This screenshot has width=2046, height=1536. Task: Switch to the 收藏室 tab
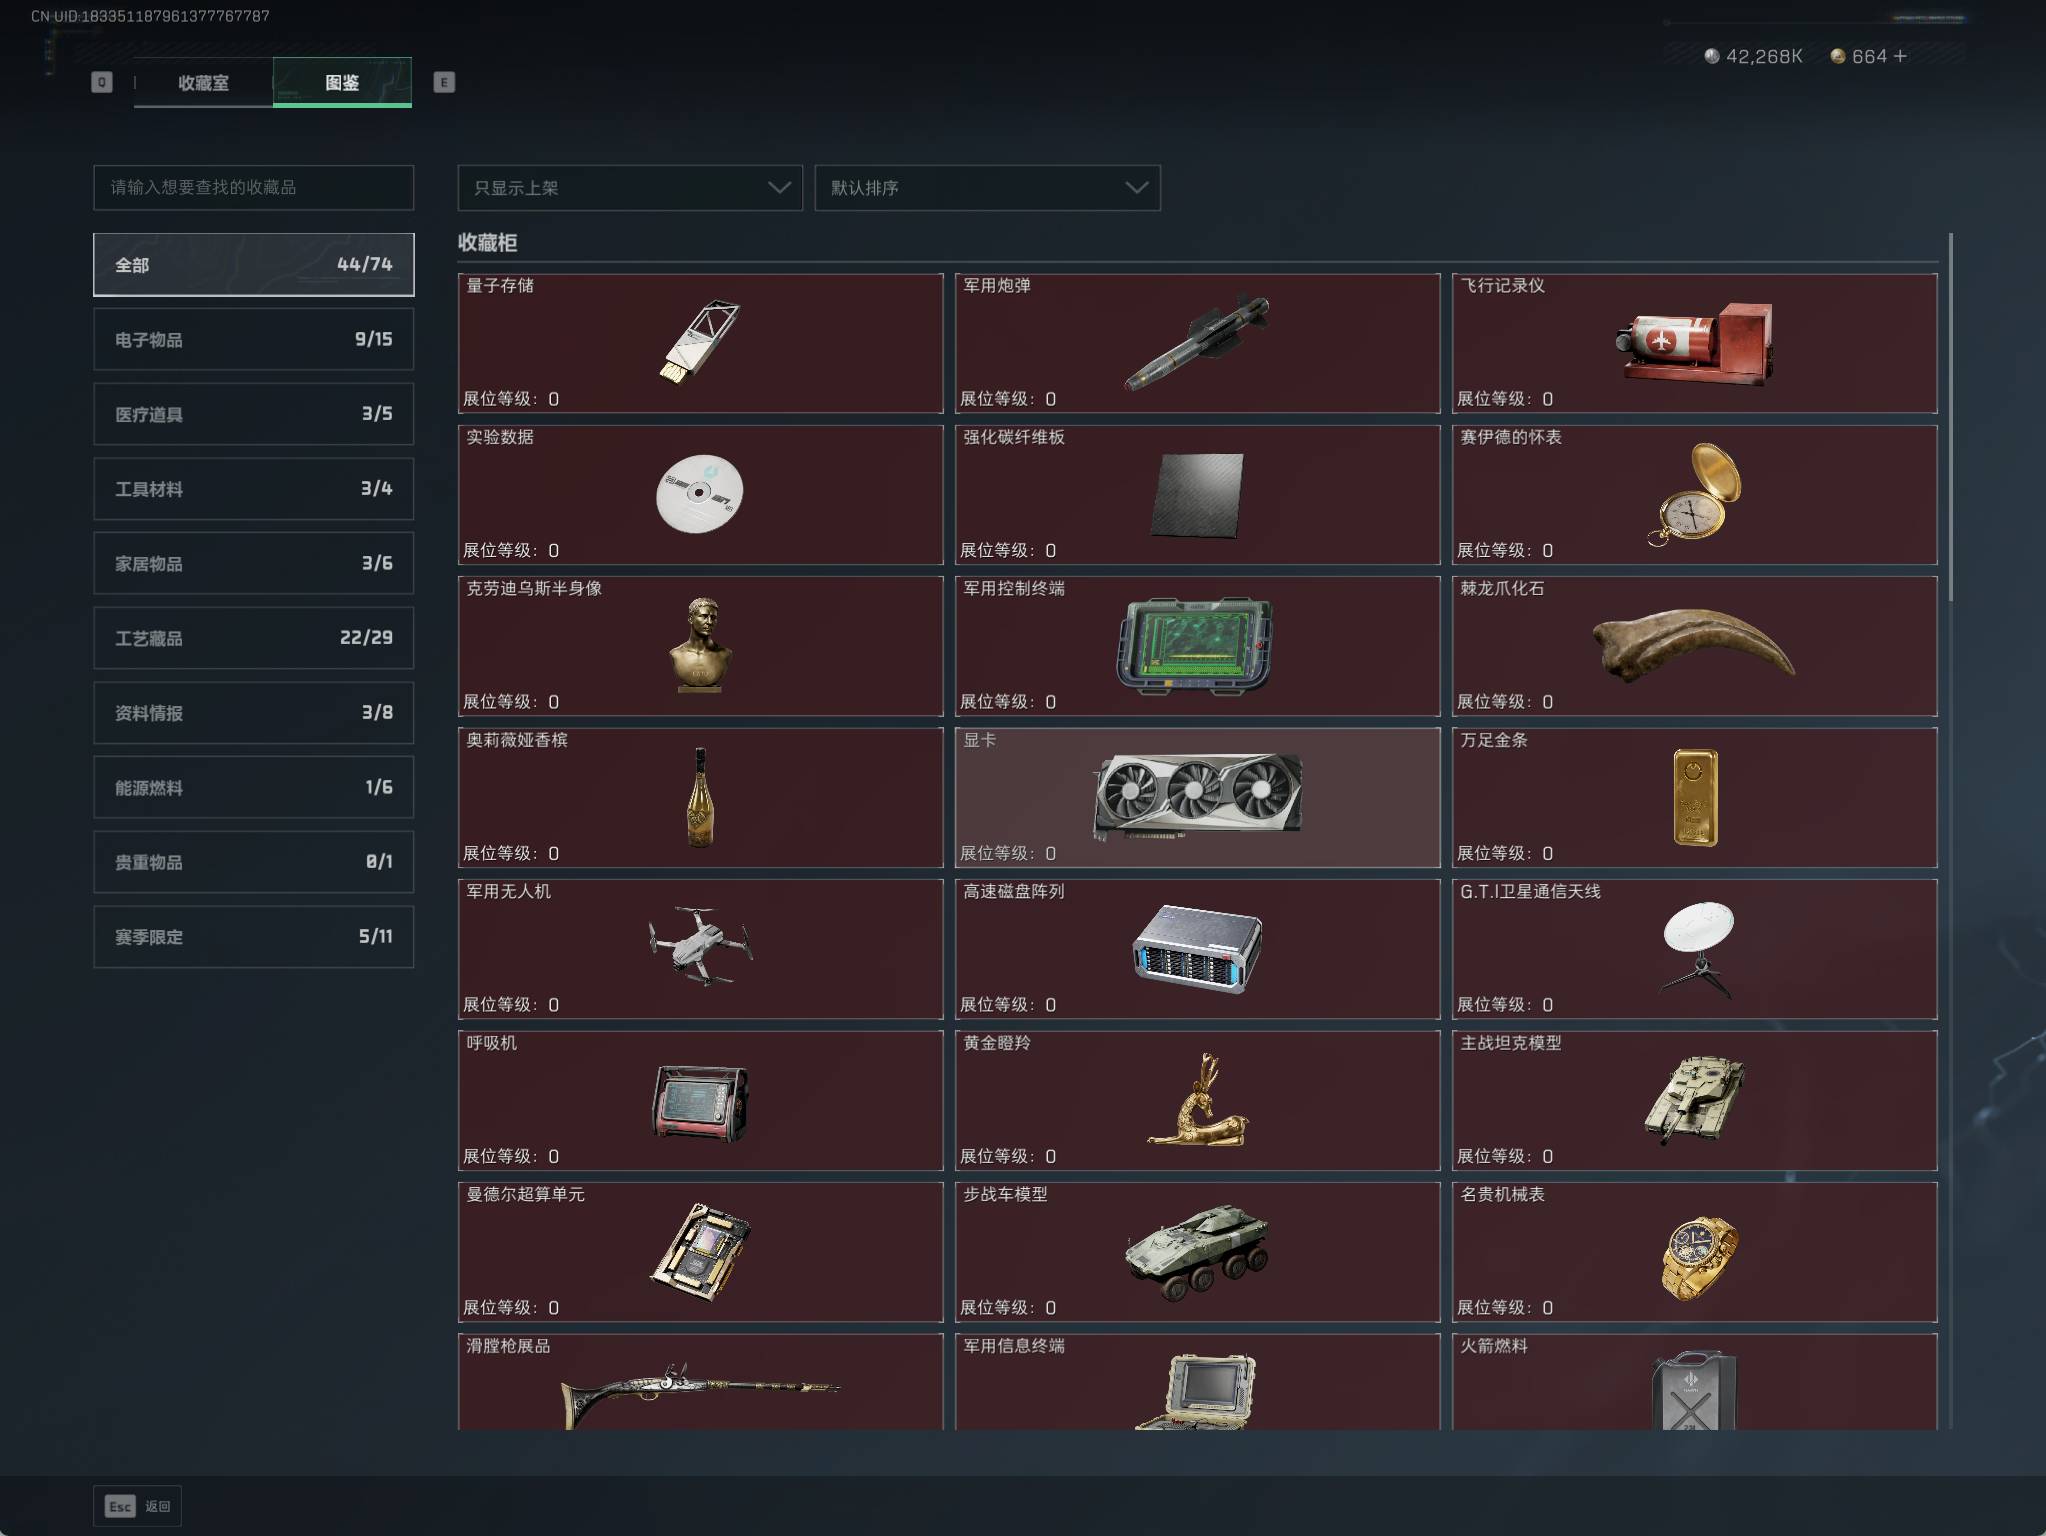click(203, 83)
